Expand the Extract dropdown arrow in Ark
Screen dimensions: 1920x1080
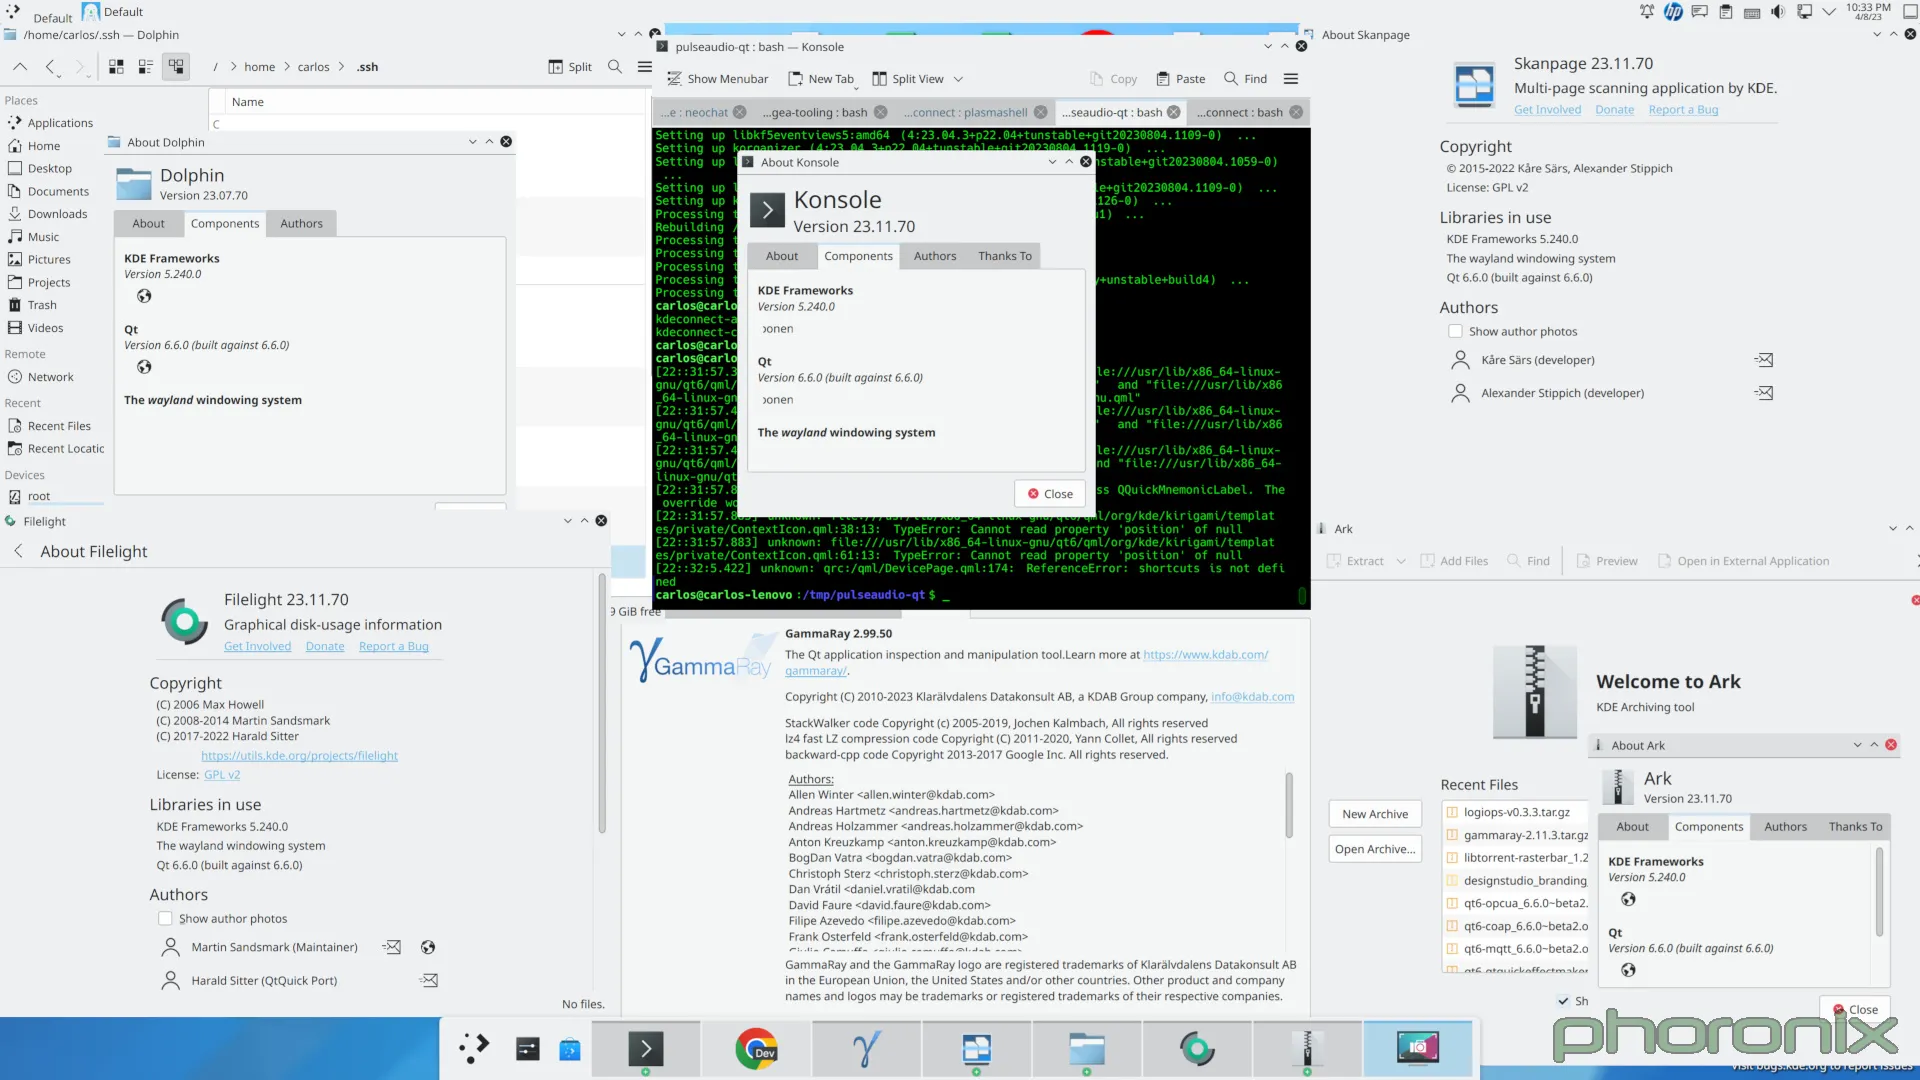1400,561
